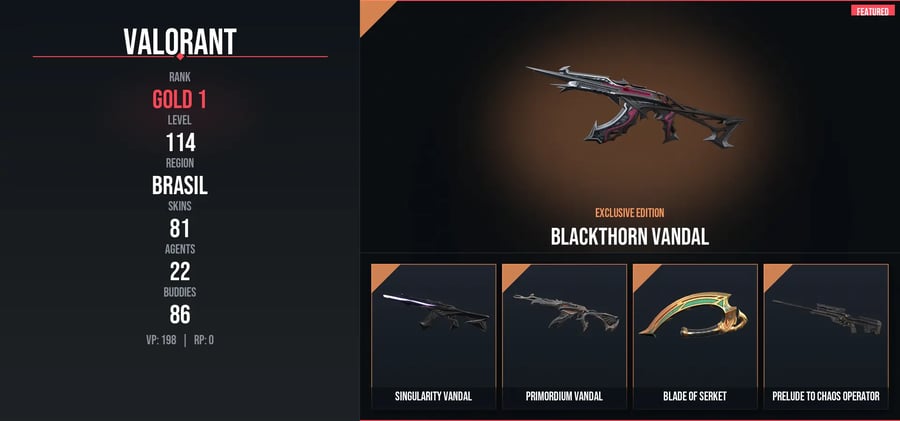Click the Blackthorn Vandal title text
Viewport: 900px width, 421px height.
click(x=630, y=237)
